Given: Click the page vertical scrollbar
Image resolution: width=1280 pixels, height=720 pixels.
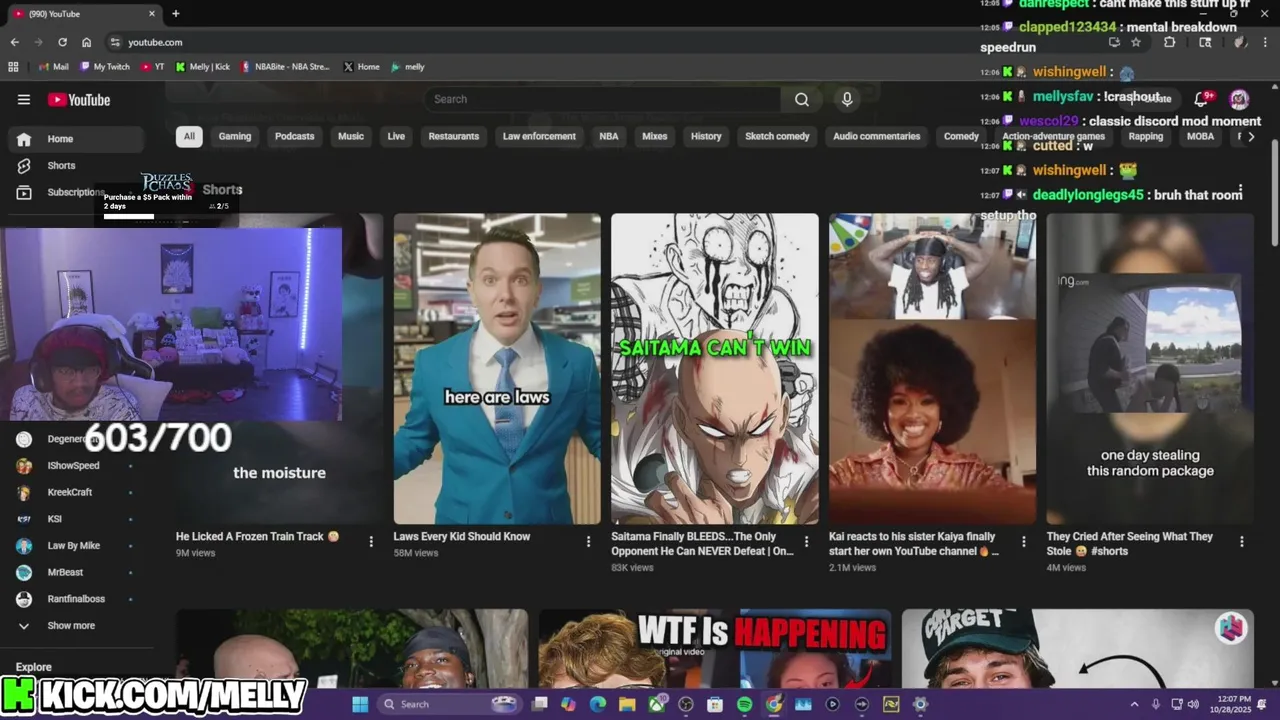Looking at the screenshot, I should pyautogui.click(x=1274, y=190).
